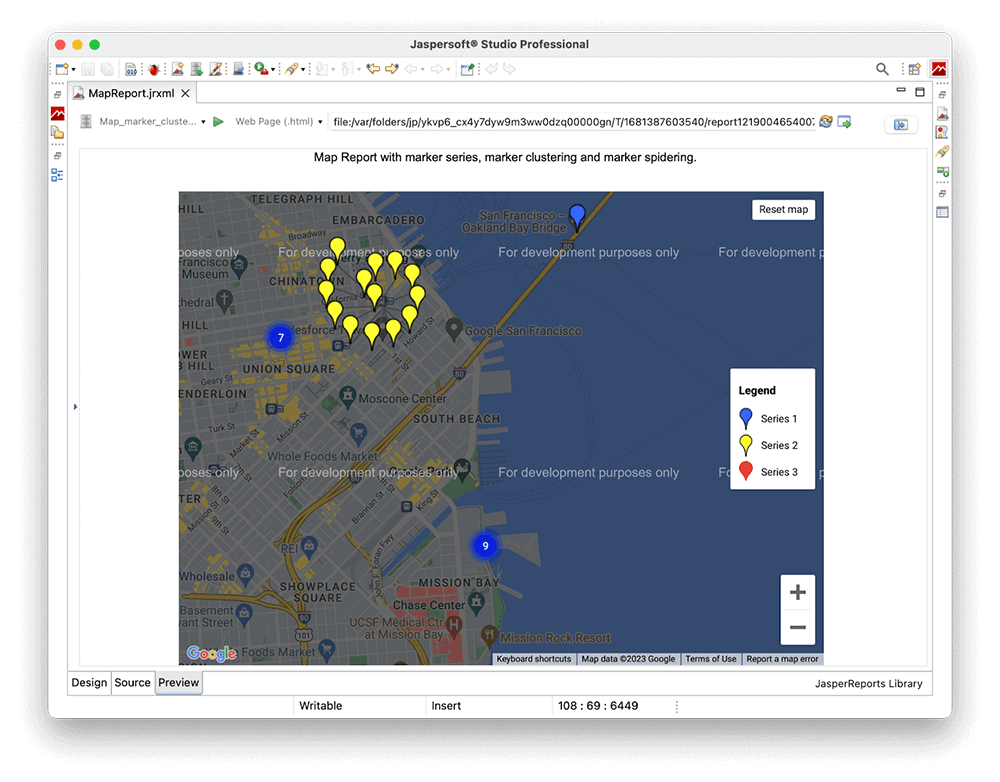The height and width of the screenshot is (782, 1000).
Task: Click Series 3 red legend marker
Action: click(746, 471)
